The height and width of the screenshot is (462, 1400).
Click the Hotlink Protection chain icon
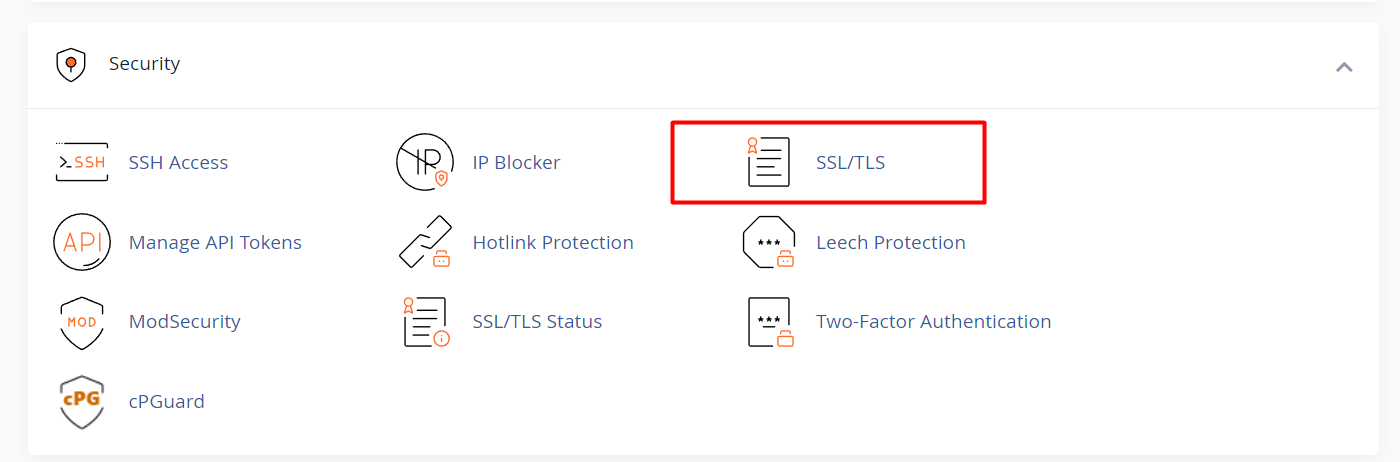point(425,242)
